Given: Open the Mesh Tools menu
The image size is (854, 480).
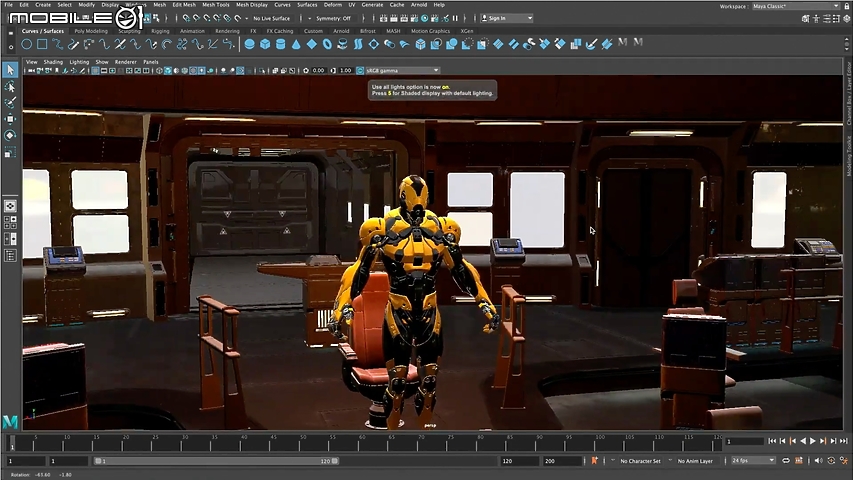Looking at the screenshot, I should pos(216,5).
